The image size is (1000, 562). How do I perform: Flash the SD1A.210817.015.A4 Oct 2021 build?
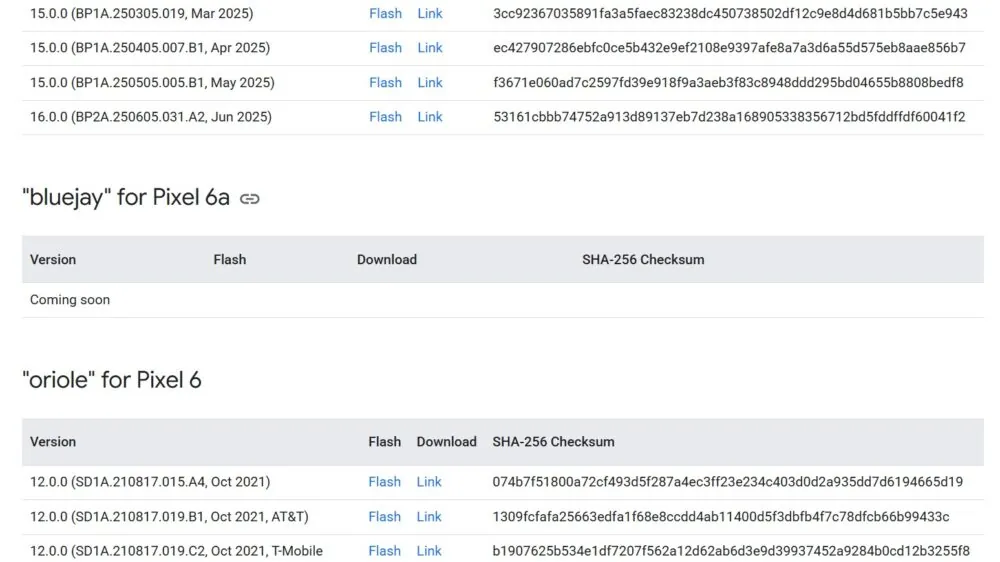385,482
